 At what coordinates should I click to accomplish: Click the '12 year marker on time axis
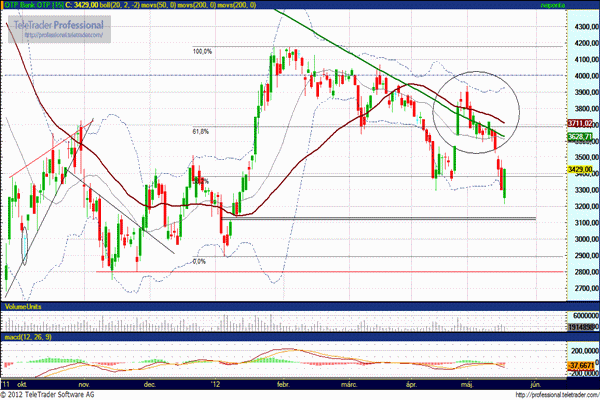[x=217, y=384]
